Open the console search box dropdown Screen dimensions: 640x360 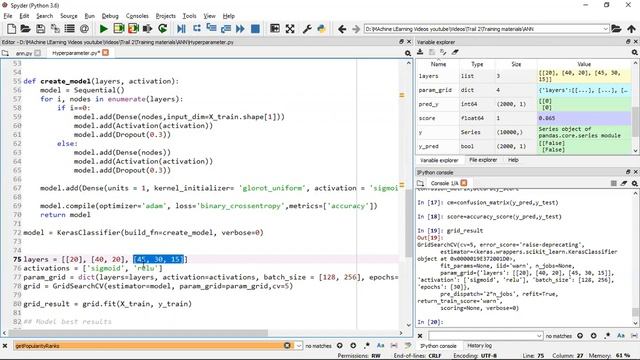tap(539, 336)
